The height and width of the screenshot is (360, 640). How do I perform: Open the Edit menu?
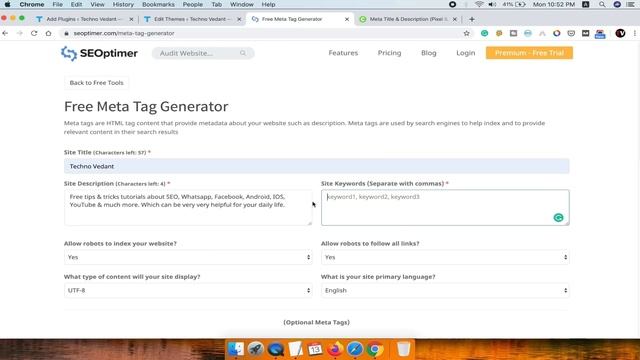point(76,4)
